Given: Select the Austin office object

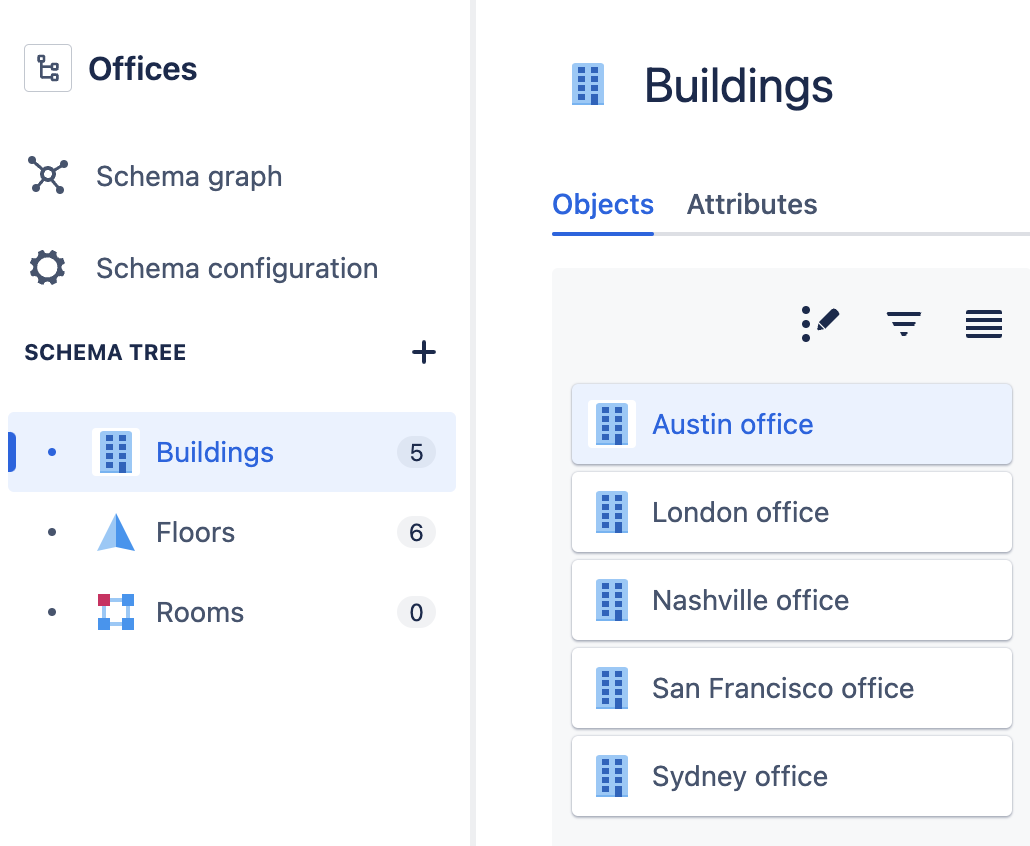Looking at the screenshot, I should (792, 424).
